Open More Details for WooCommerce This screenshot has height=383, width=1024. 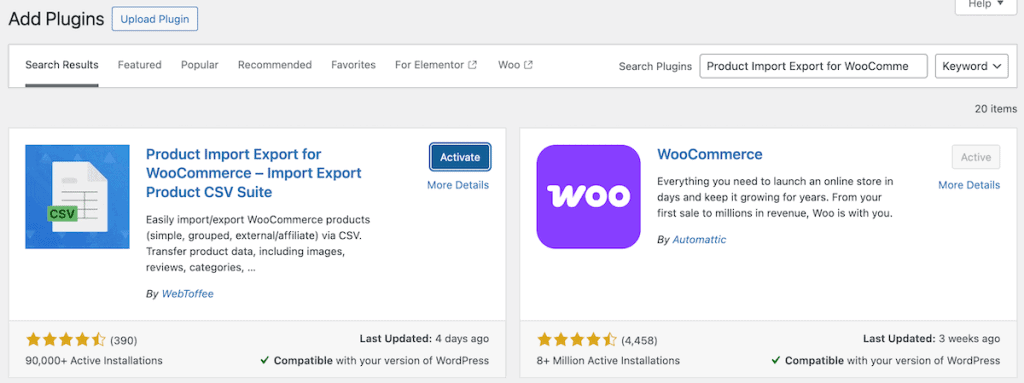point(969,185)
